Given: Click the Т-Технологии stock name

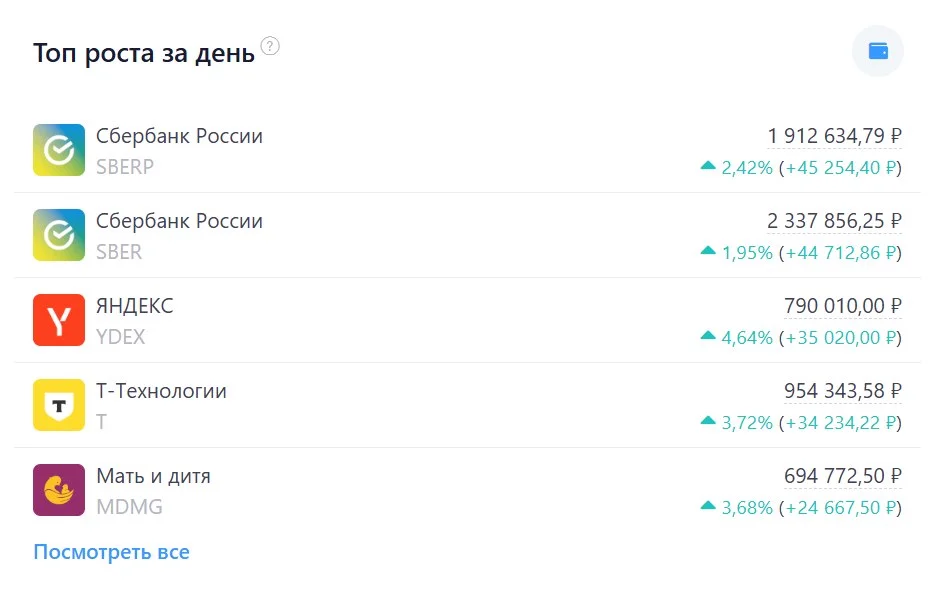Looking at the screenshot, I should [x=161, y=391].
